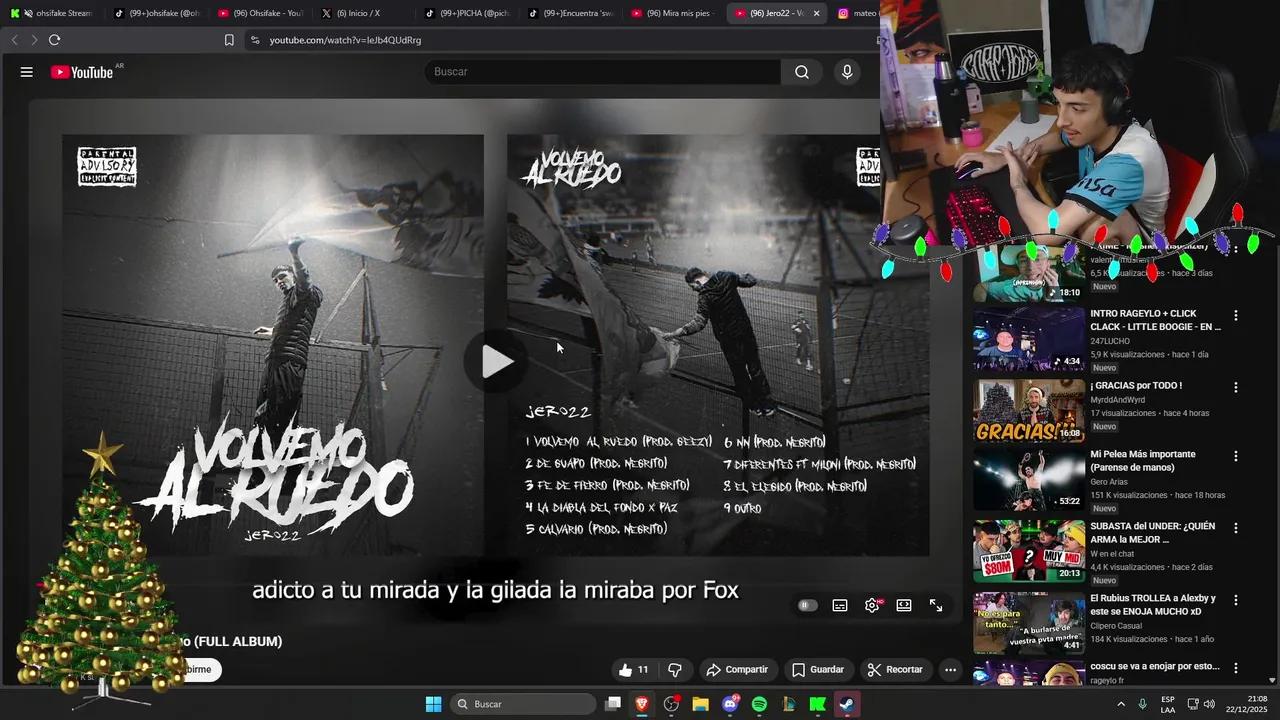Open the green Kick app on taskbar

point(817,704)
